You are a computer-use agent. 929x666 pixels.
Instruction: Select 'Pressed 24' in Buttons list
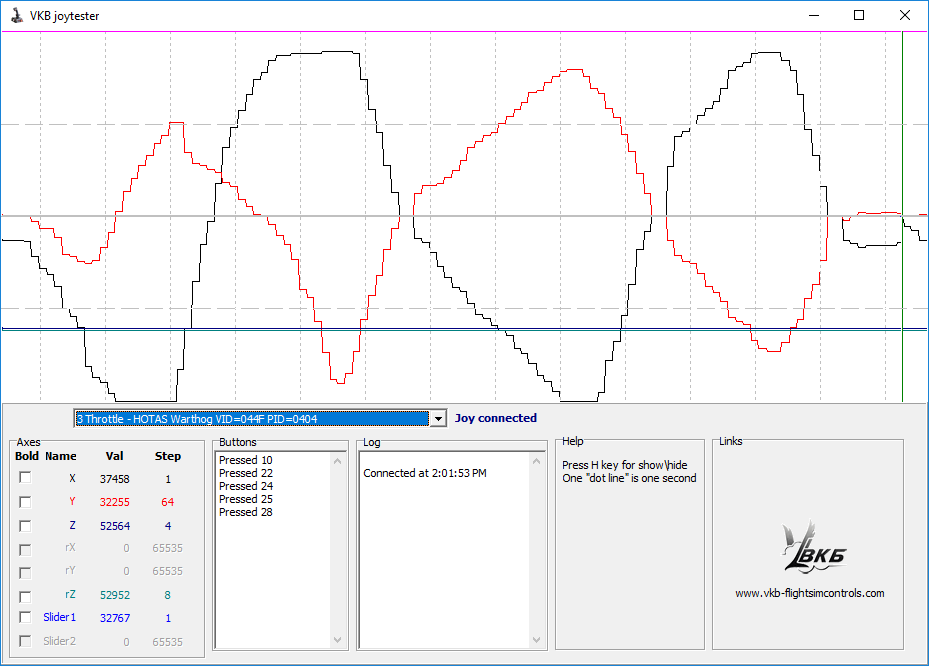pos(245,486)
